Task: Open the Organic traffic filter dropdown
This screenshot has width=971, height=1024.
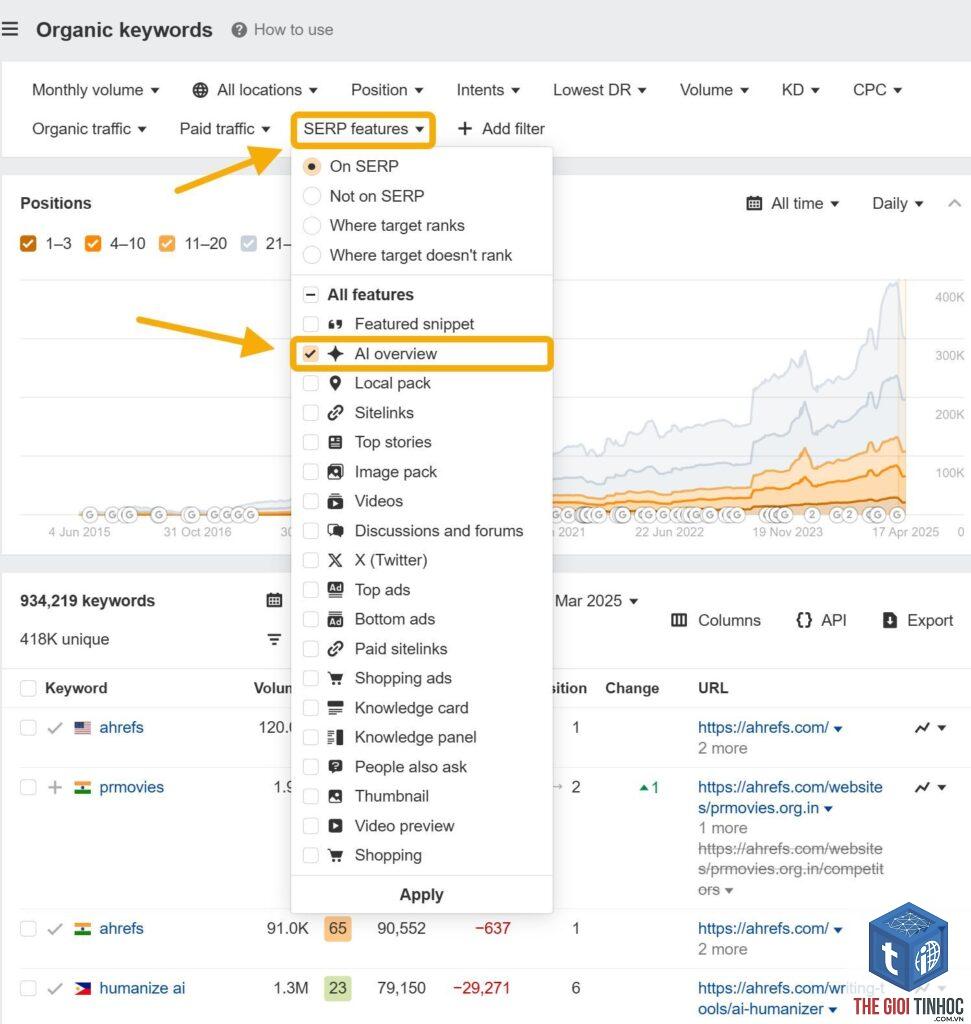Action: (x=89, y=129)
